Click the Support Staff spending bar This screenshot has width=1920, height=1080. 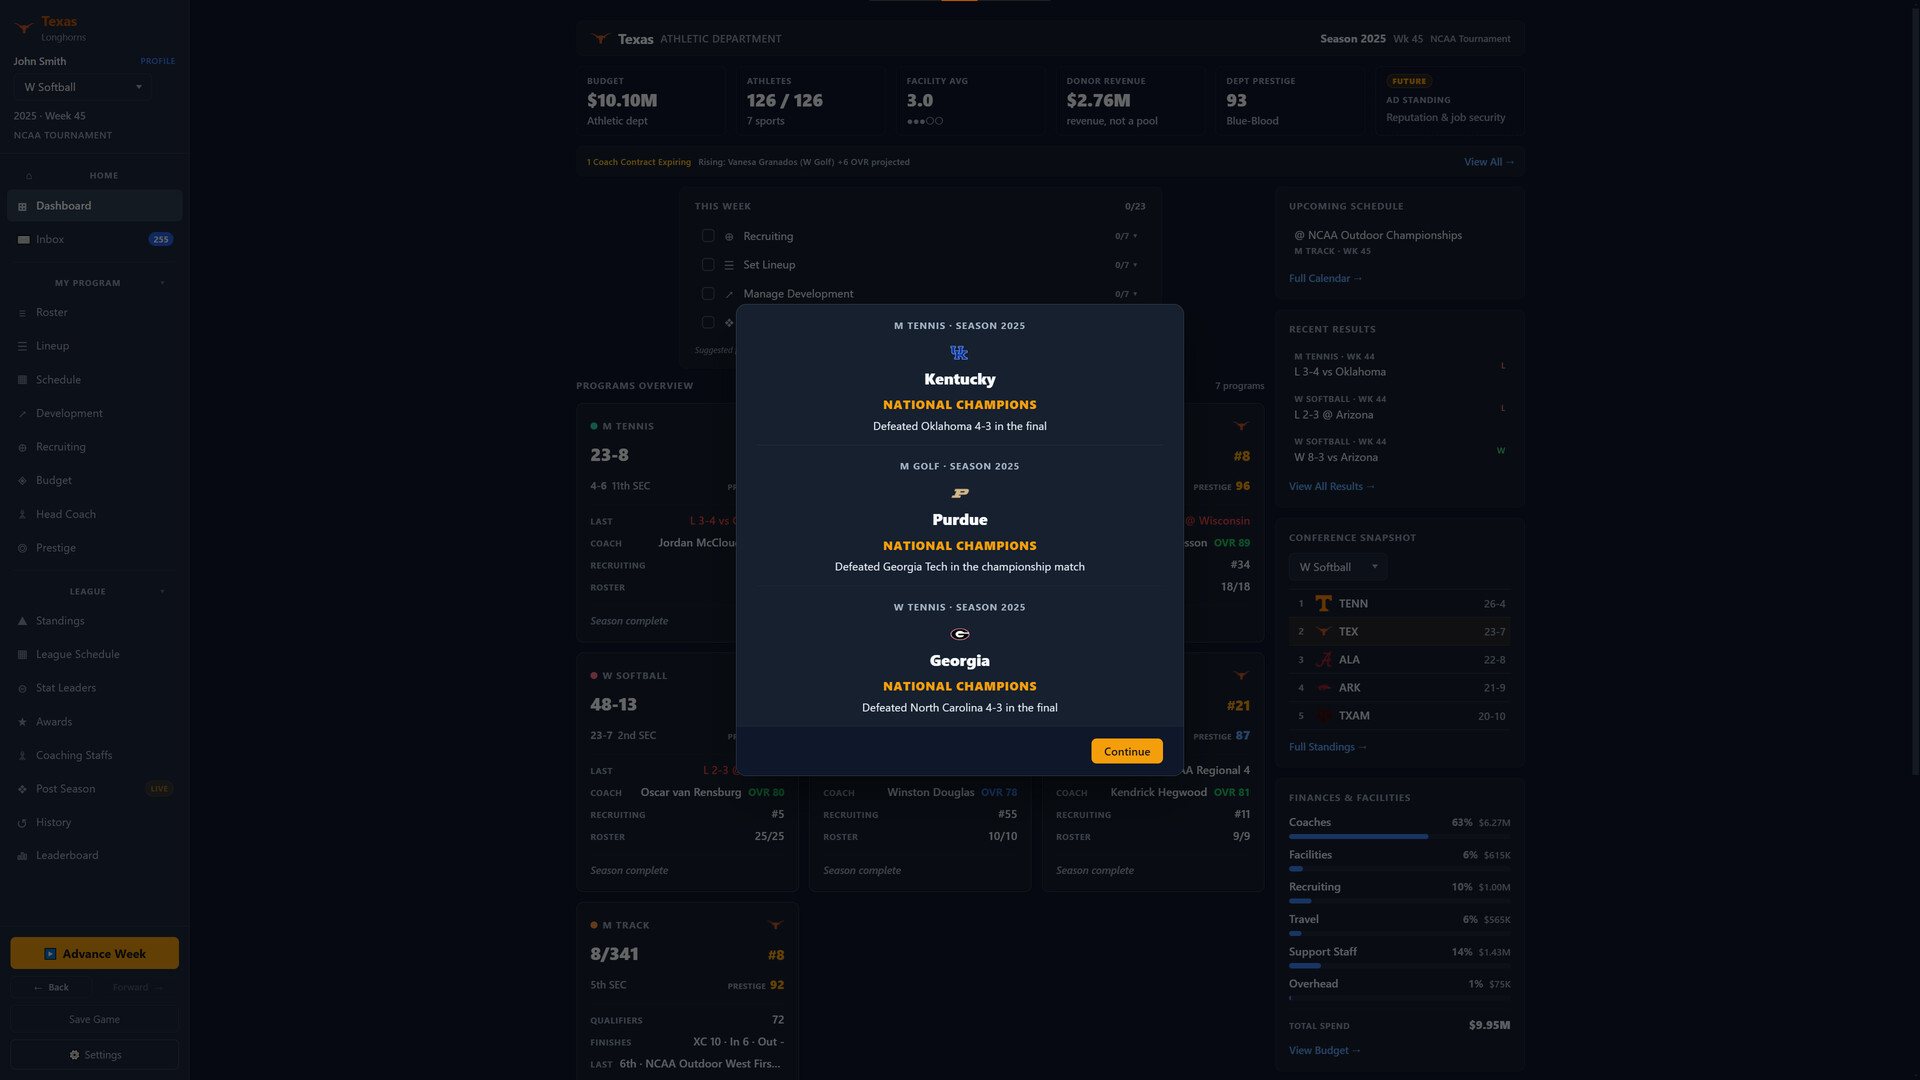tap(1399, 966)
